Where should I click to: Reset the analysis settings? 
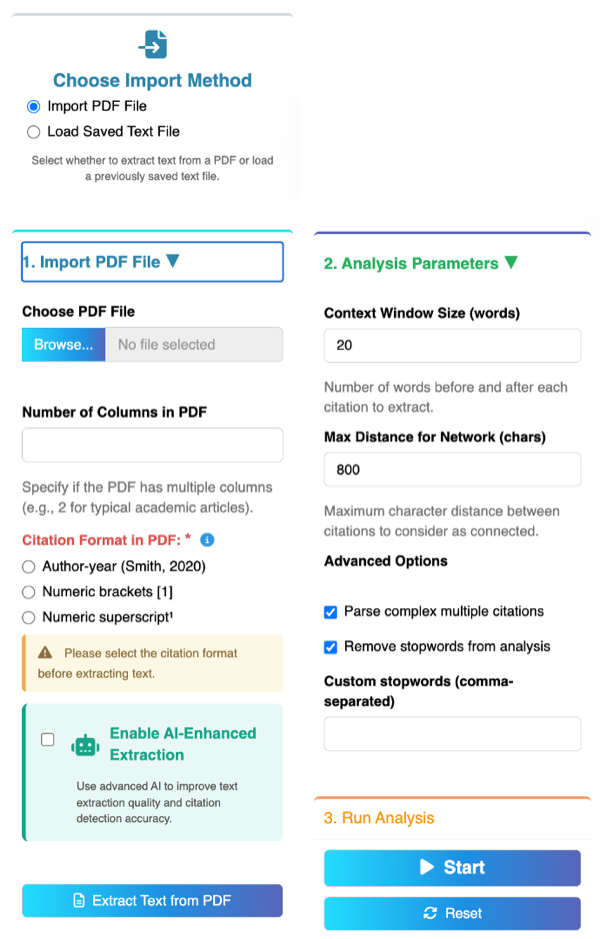[452, 913]
